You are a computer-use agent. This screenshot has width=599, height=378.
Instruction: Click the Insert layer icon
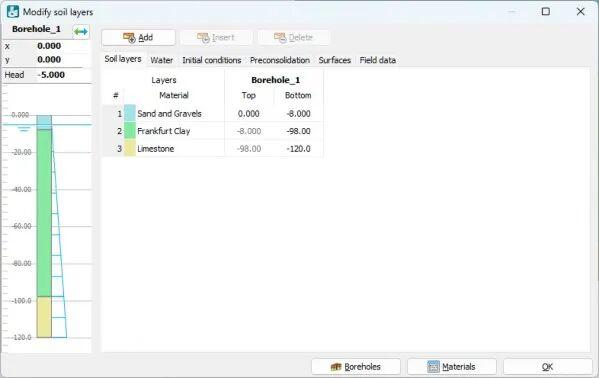(203, 37)
